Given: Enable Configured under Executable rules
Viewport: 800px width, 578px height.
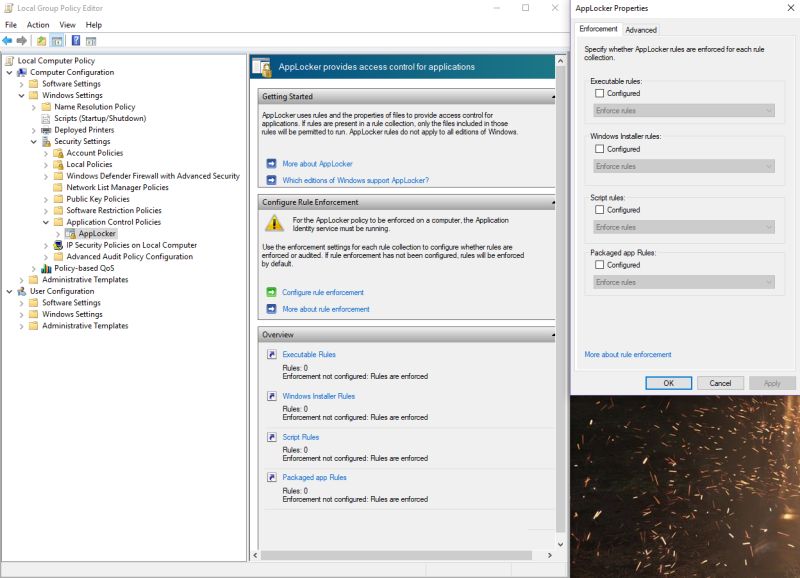Looking at the screenshot, I should [599, 93].
